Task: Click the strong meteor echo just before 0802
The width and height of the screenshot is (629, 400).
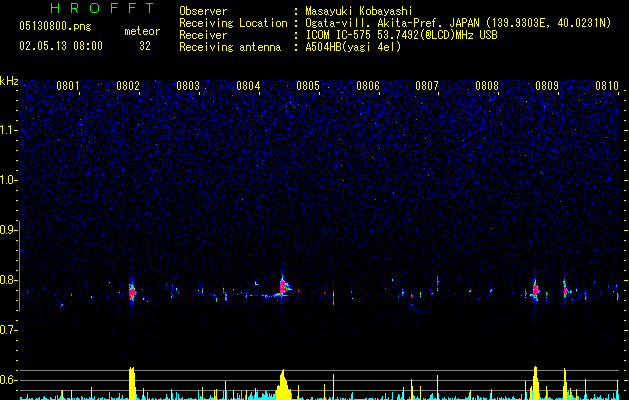Action: [132, 292]
